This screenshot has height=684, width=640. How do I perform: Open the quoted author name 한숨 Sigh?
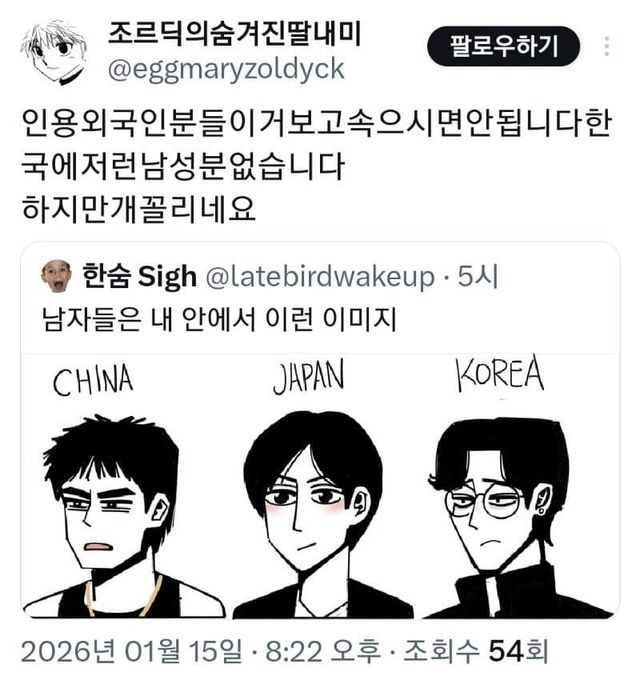(x=140, y=277)
